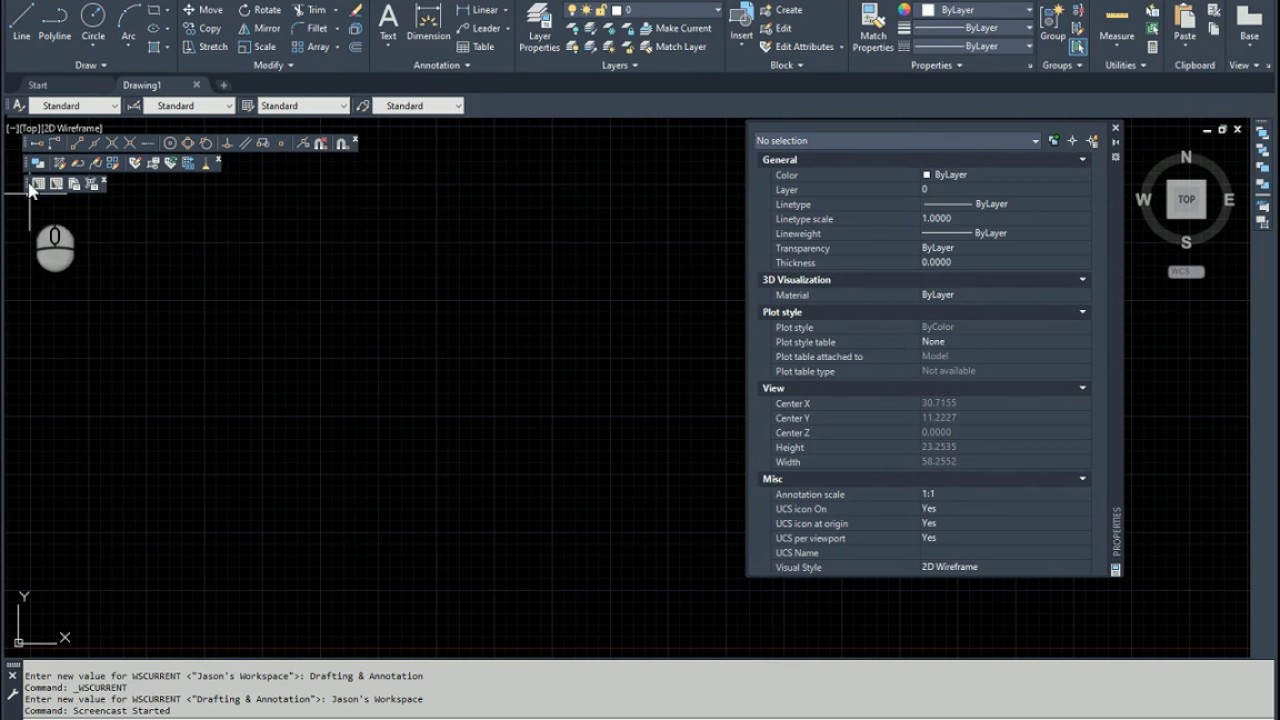Image resolution: width=1280 pixels, height=720 pixels.
Task: Click the object color wheel icon
Action: pyautogui.click(x=904, y=10)
